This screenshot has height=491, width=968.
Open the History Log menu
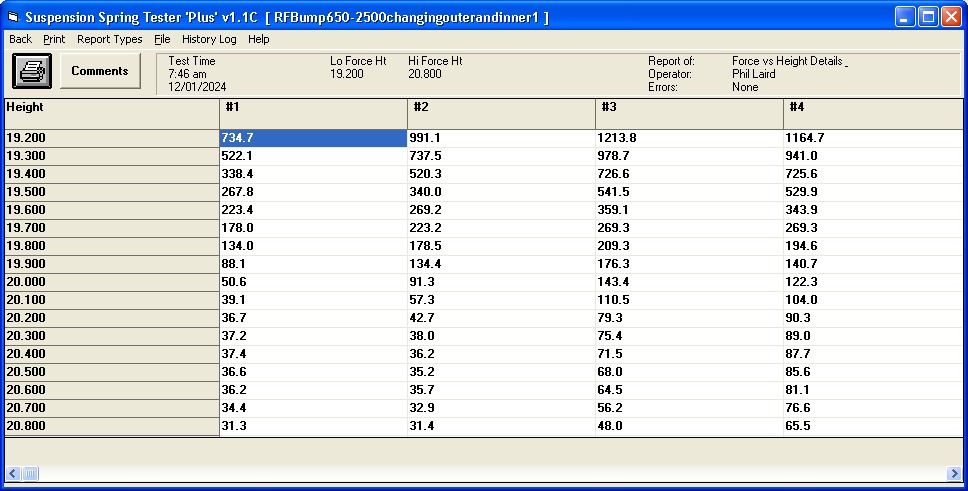point(209,39)
